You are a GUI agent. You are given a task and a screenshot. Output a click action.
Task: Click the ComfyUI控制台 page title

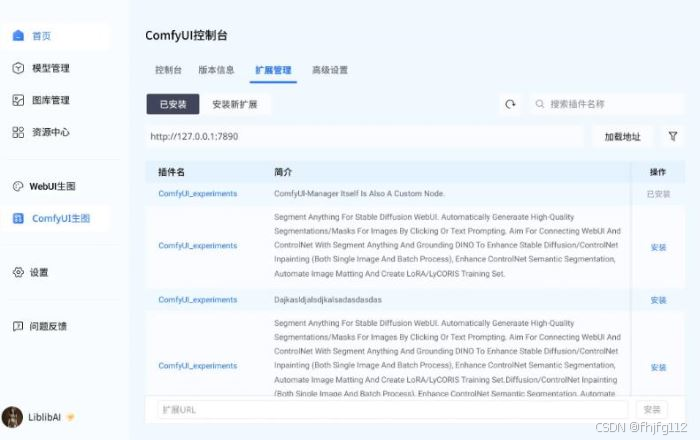pos(186,35)
